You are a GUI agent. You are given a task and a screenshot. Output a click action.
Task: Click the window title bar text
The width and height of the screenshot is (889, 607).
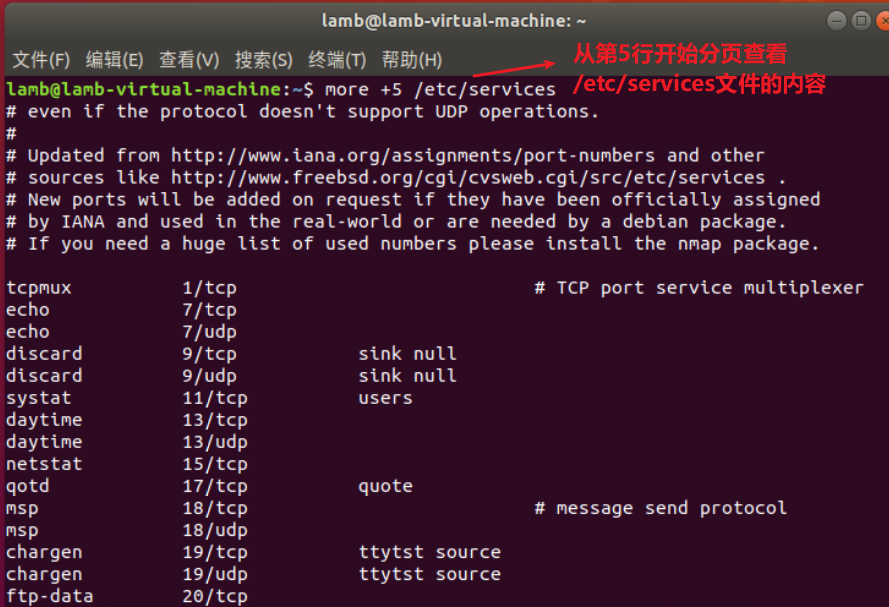point(454,20)
